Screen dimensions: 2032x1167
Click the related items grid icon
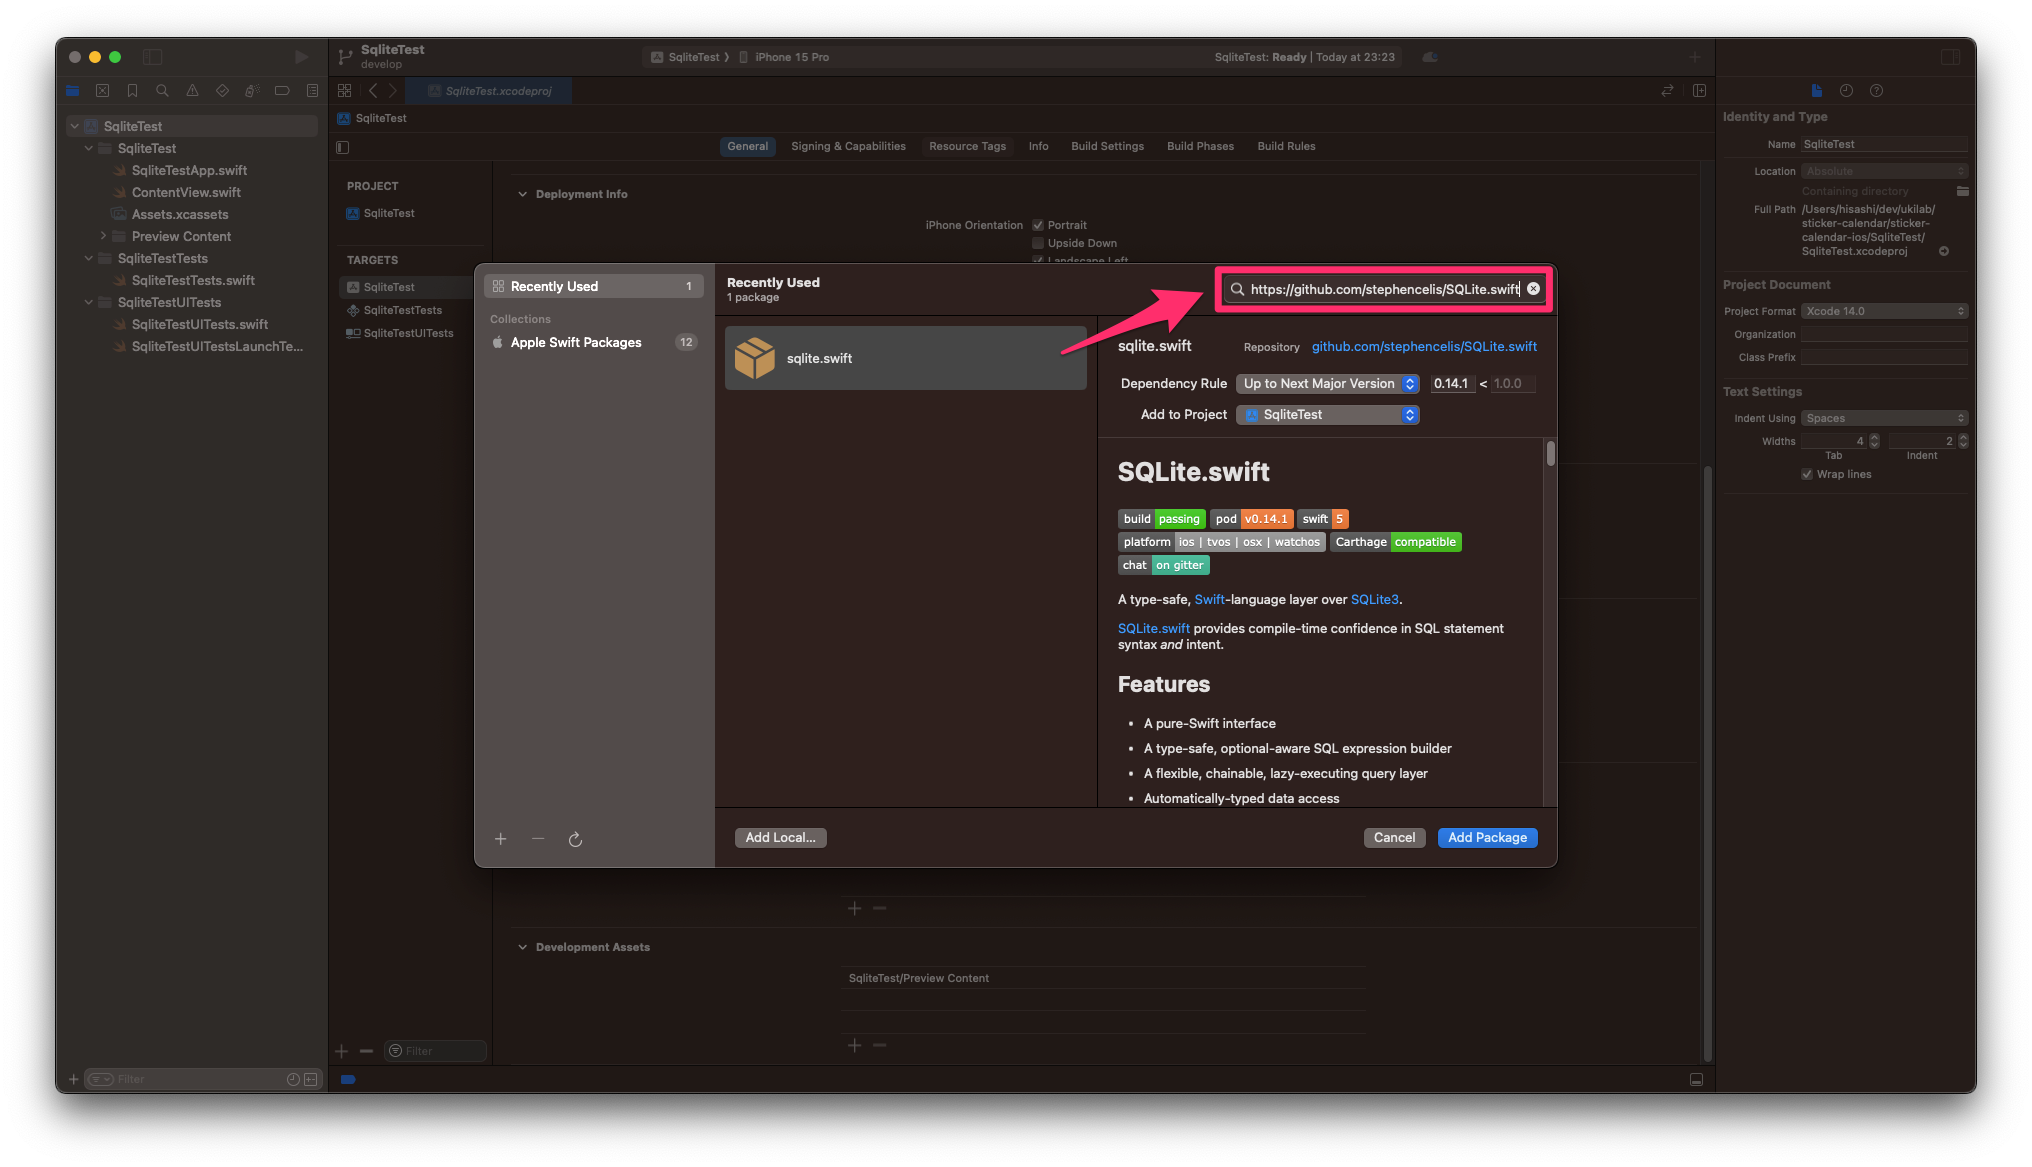point(345,91)
